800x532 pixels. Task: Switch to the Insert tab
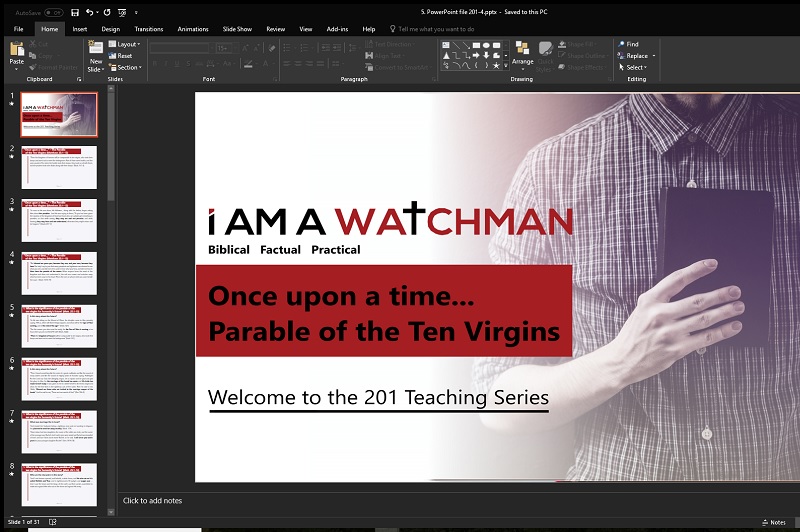point(80,29)
